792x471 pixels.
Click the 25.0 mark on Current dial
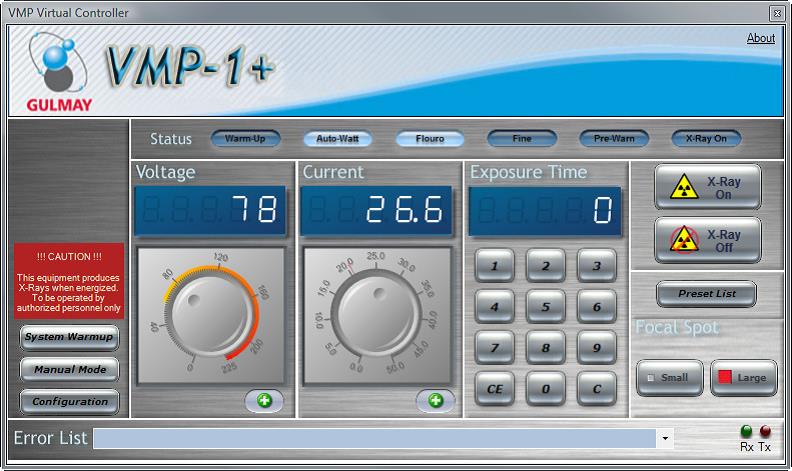click(x=376, y=256)
